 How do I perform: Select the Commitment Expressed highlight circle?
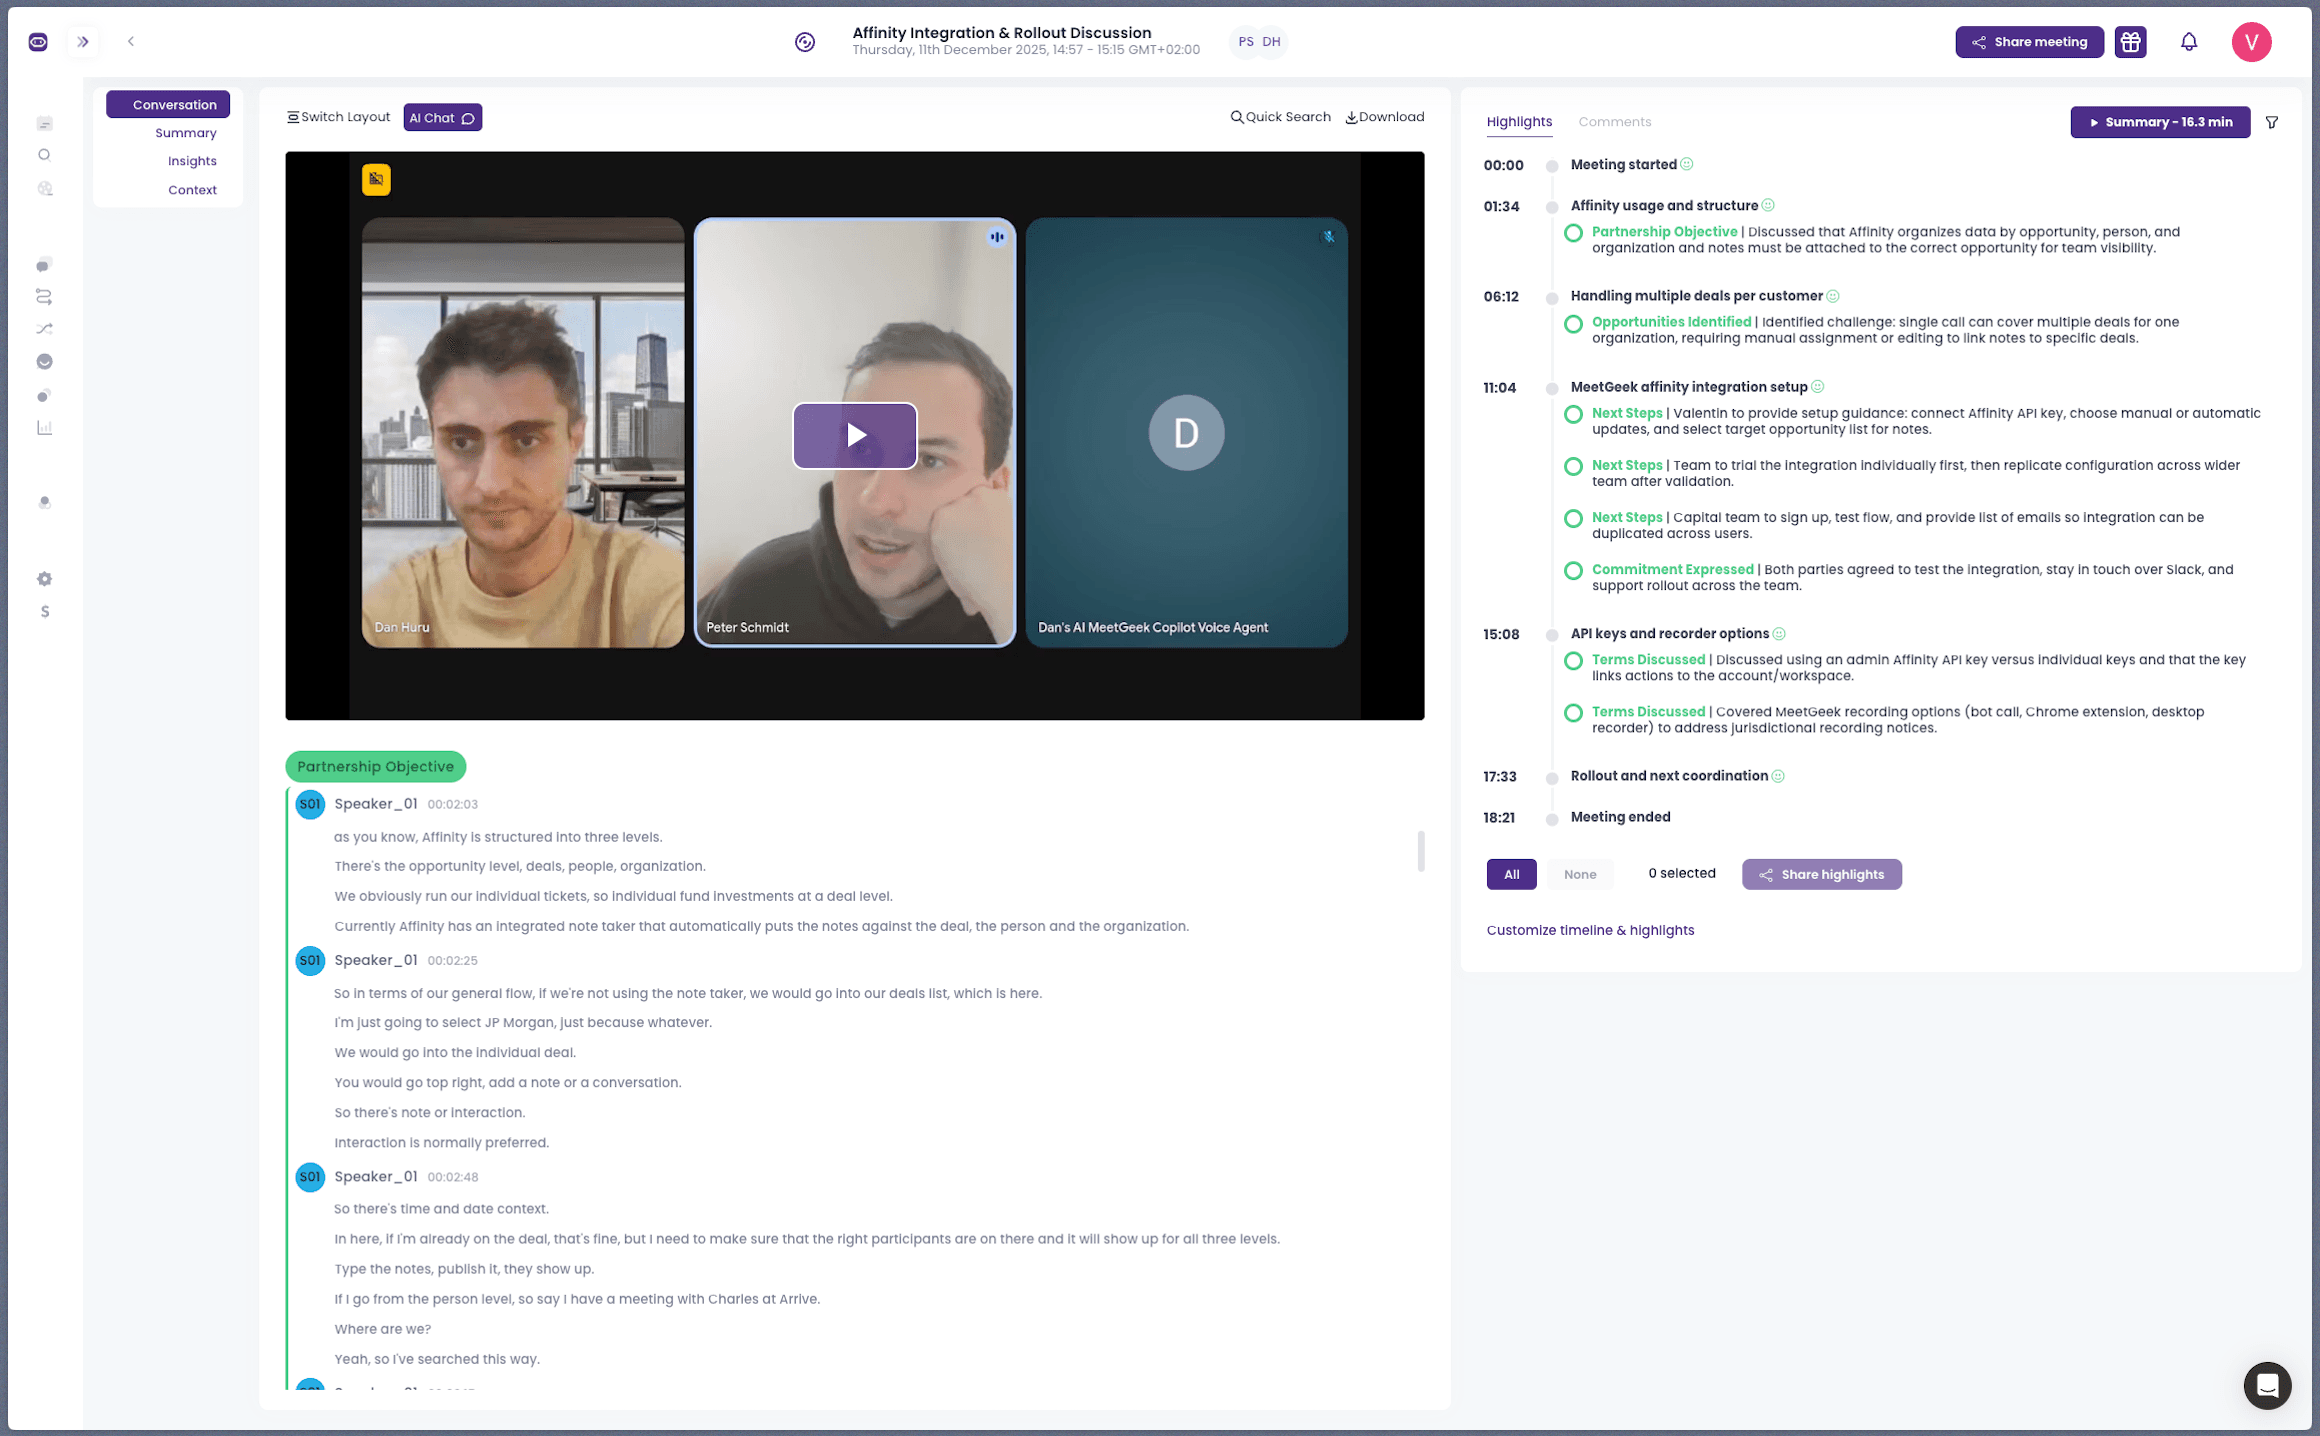point(1573,571)
